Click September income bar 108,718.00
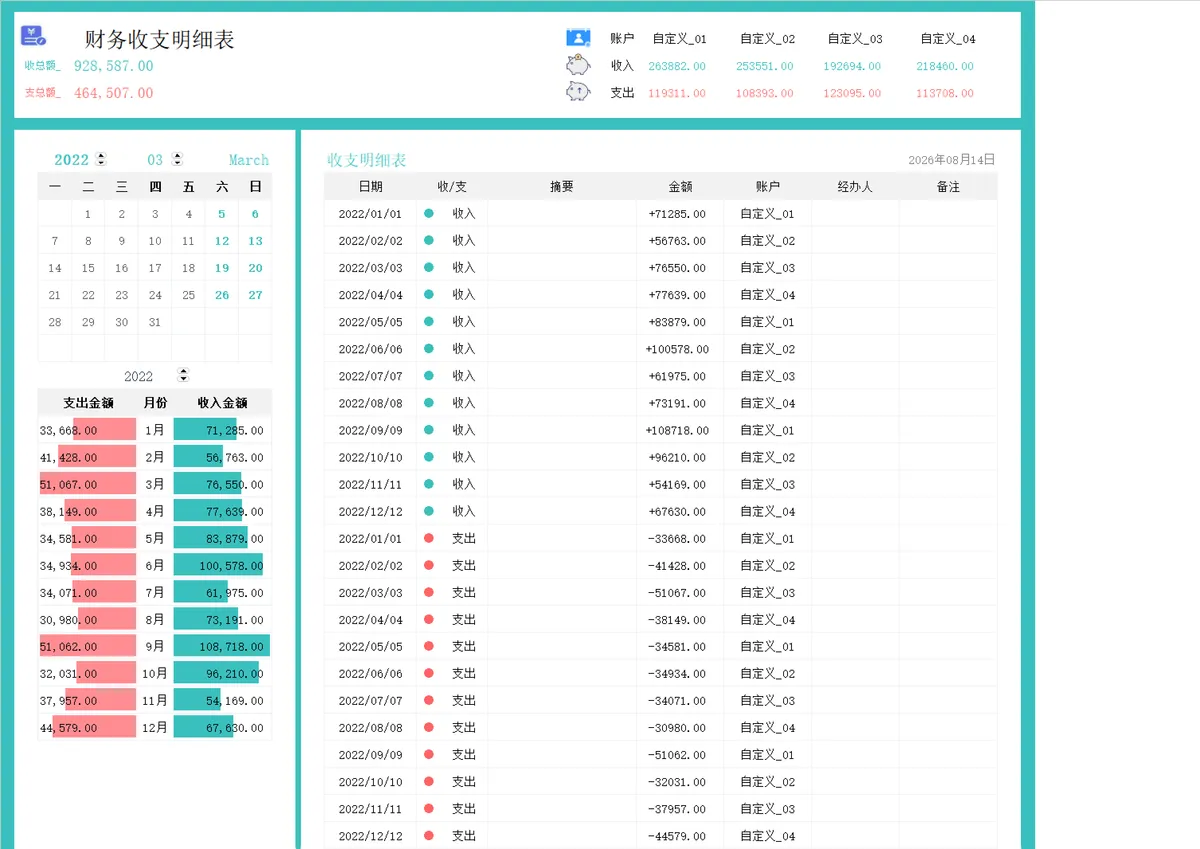 click(x=222, y=646)
